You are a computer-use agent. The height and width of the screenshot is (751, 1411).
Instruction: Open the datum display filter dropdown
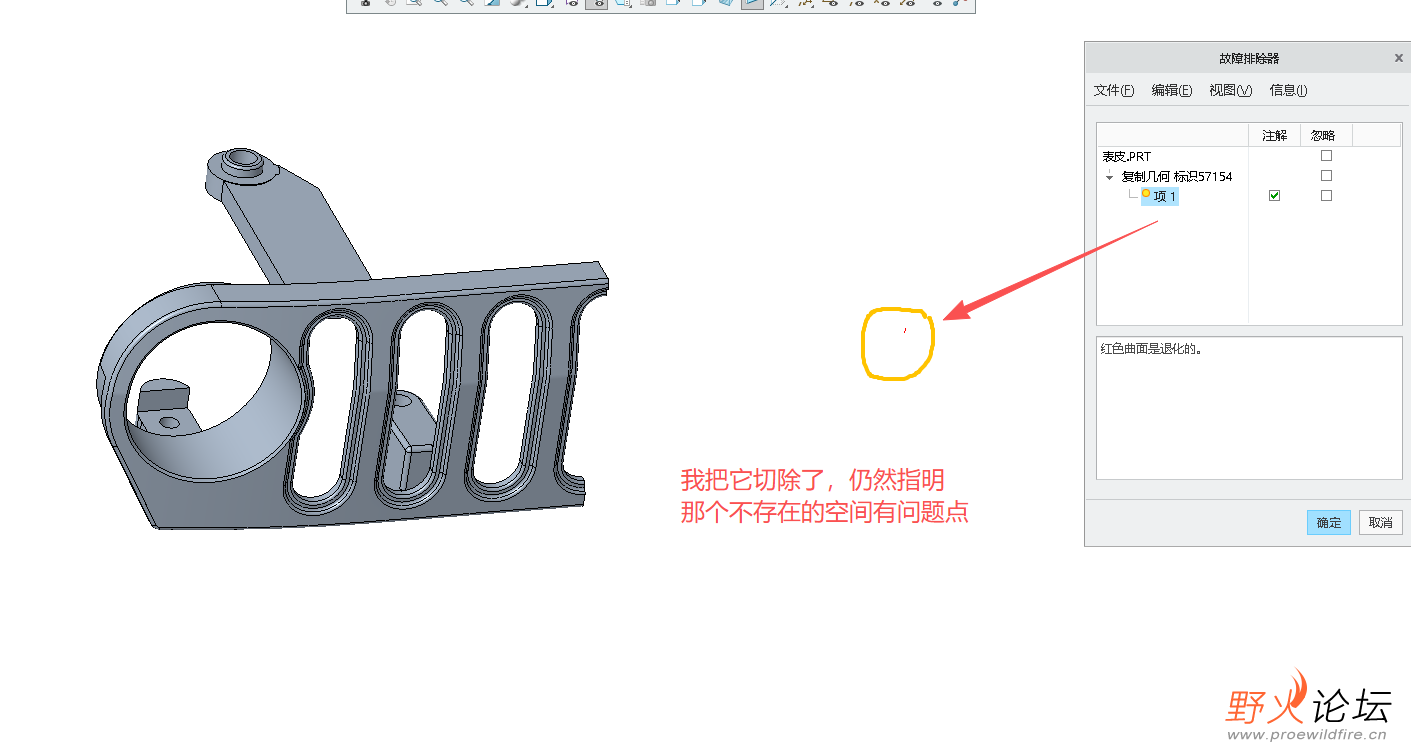[x=812, y=9]
